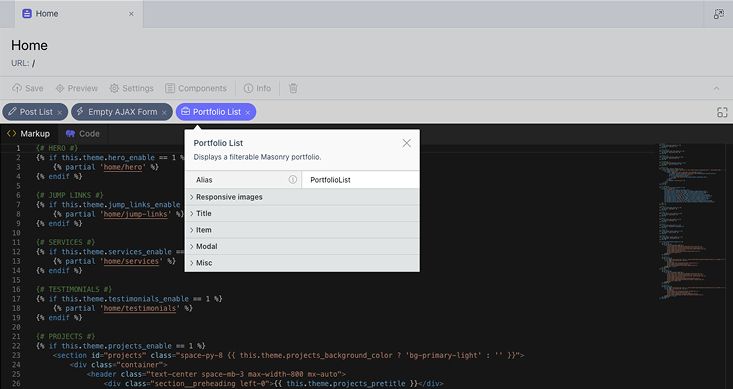Close the Portfolio List popup

click(x=407, y=143)
